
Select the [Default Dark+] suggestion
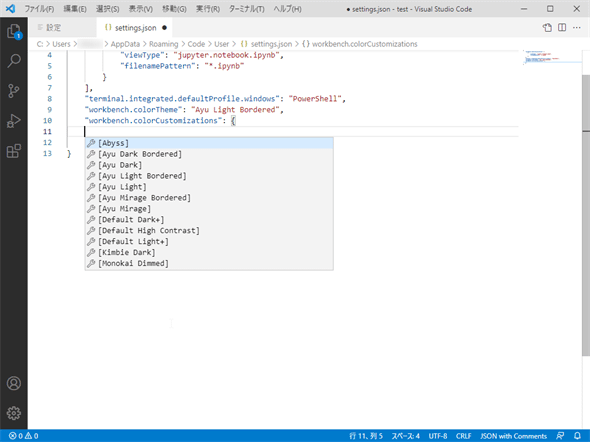point(209,219)
